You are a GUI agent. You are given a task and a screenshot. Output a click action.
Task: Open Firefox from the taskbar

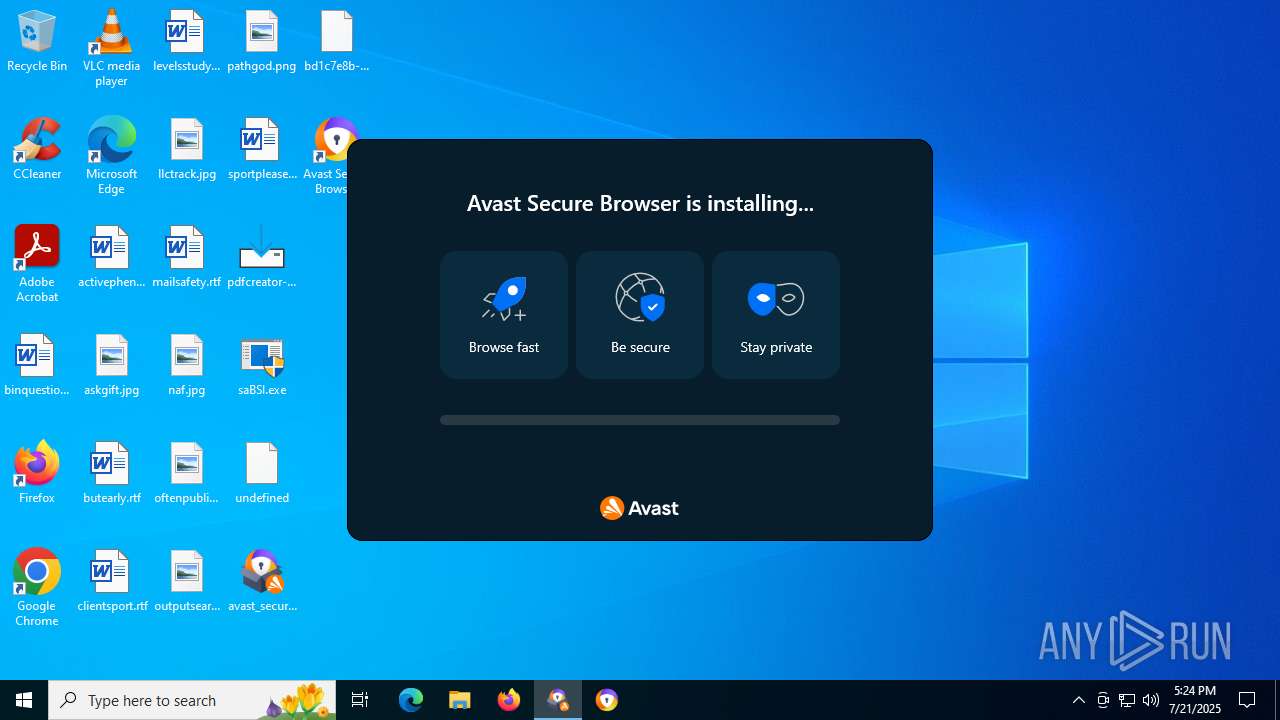(509, 700)
